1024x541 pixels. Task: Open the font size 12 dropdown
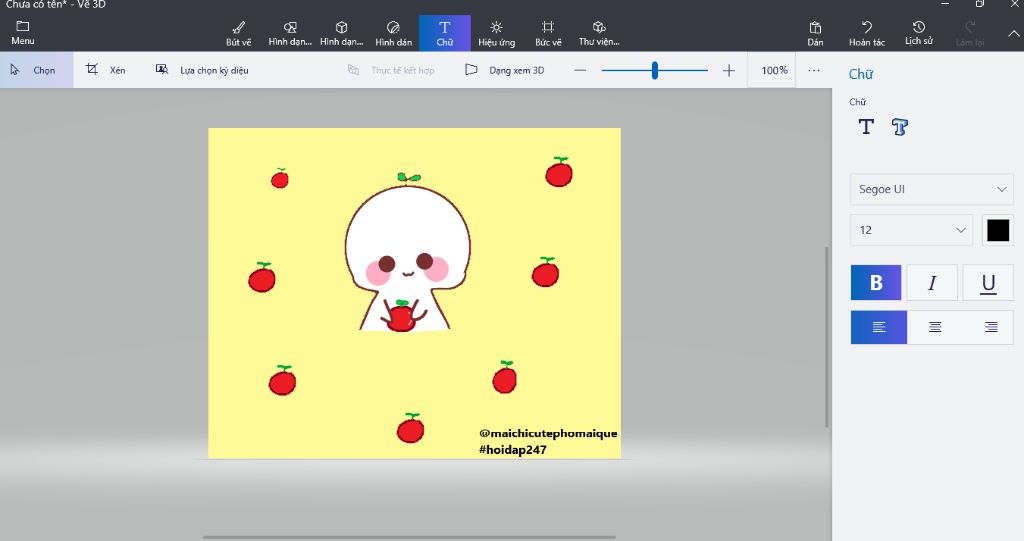point(911,230)
